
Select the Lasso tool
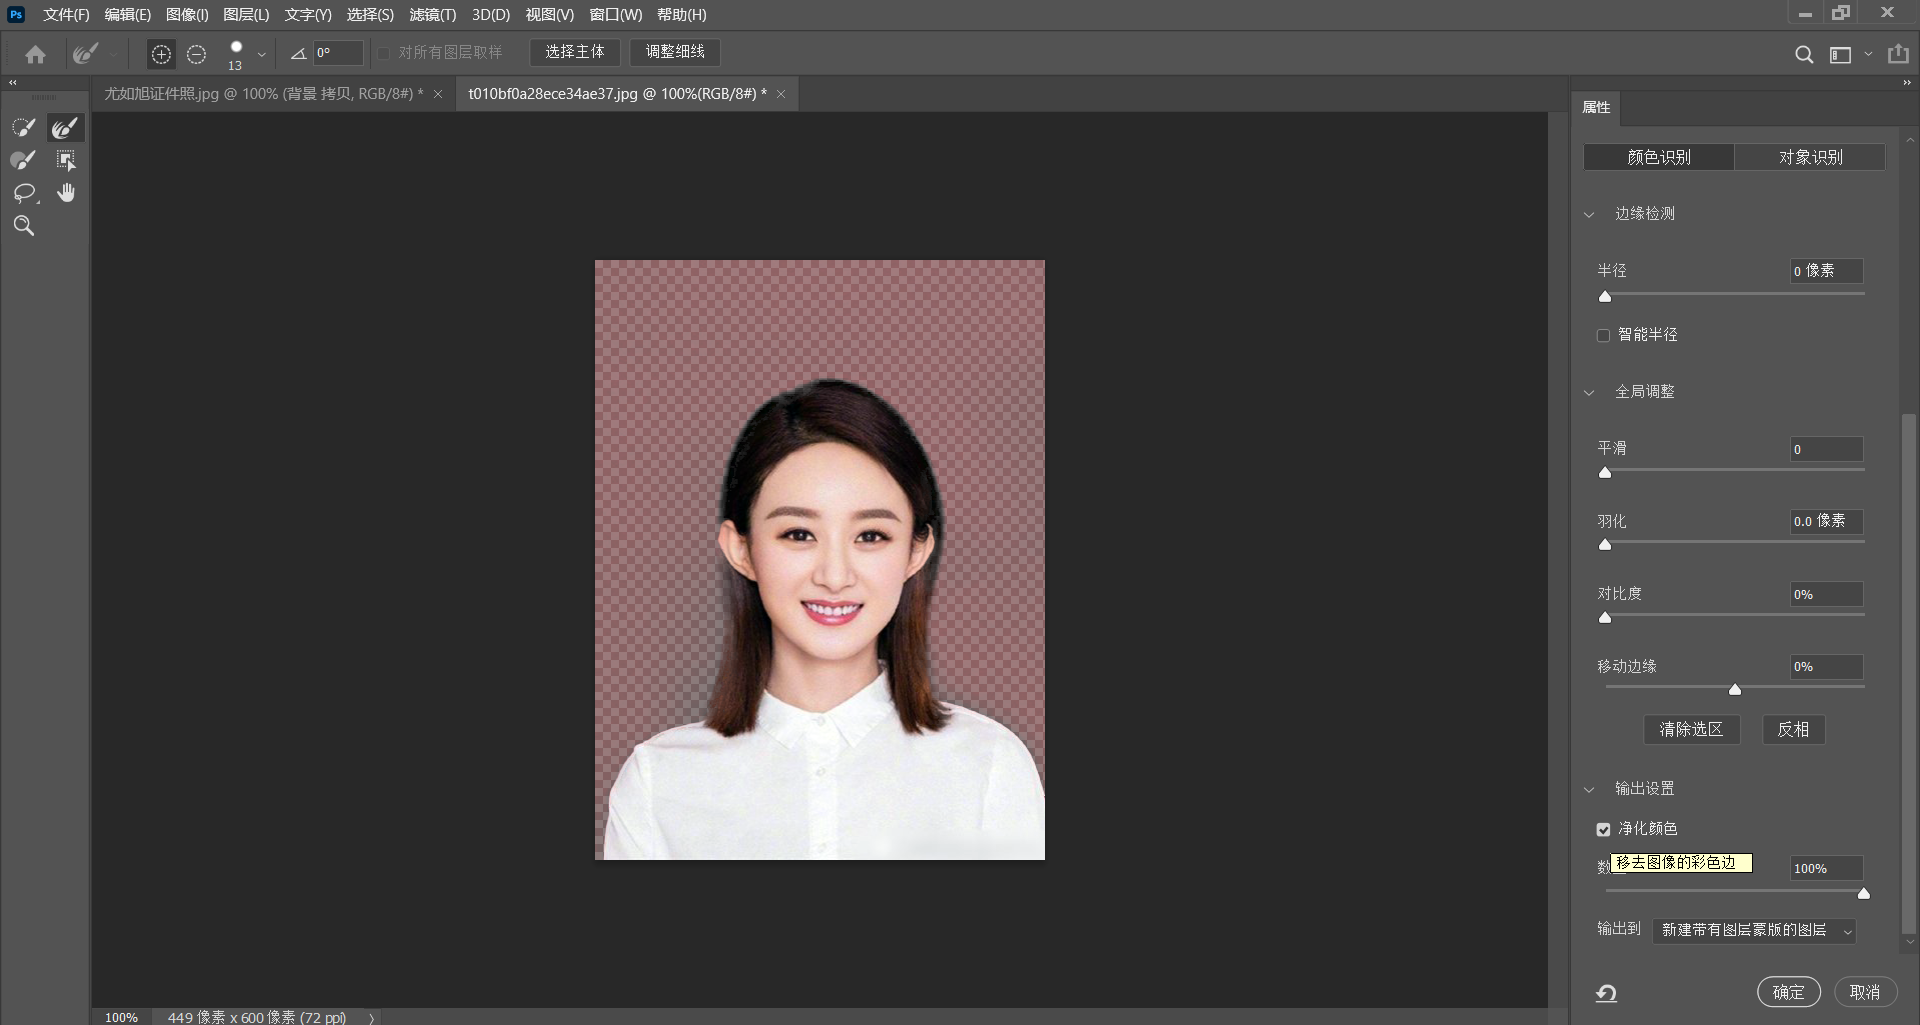pyautogui.click(x=24, y=193)
